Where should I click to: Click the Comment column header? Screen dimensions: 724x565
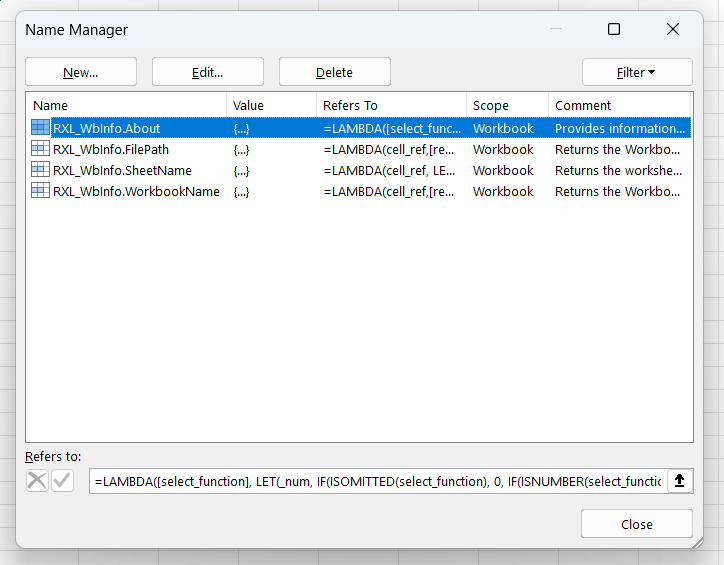pyautogui.click(x=618, y=105)
